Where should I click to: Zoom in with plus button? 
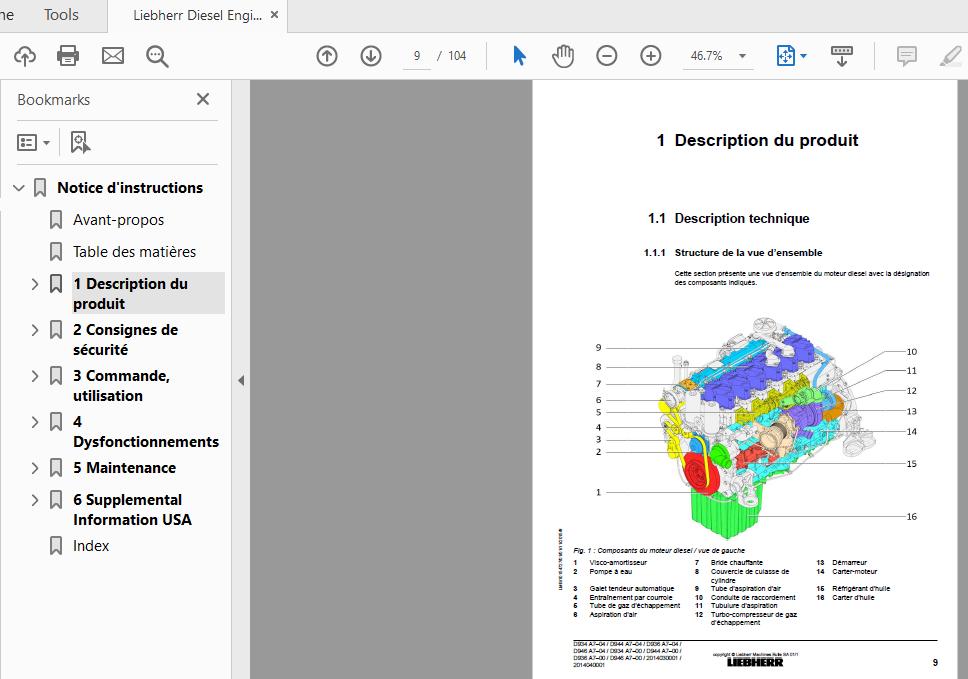point(651,56)
